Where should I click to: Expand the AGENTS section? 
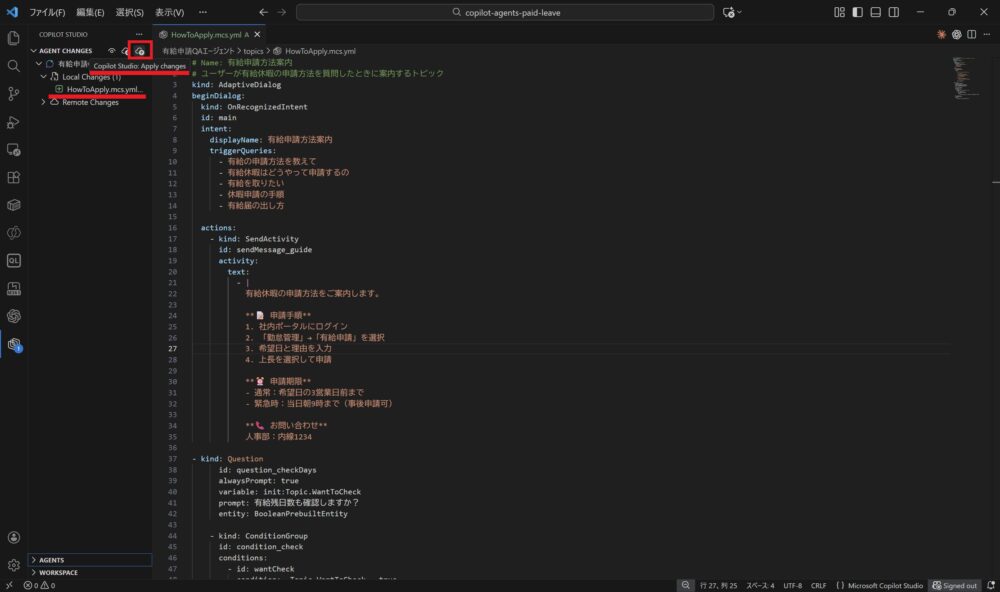coord(34,560)
